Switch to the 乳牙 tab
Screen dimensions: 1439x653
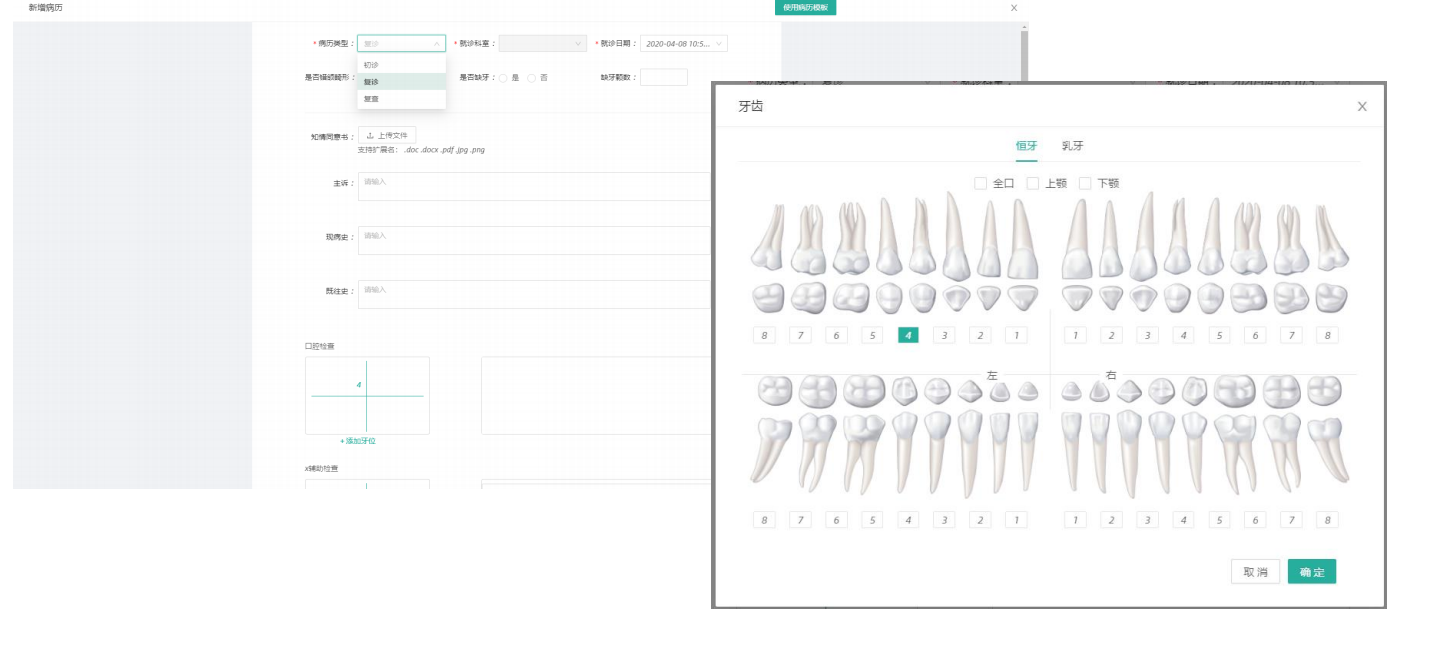(x=1072, y=146)
